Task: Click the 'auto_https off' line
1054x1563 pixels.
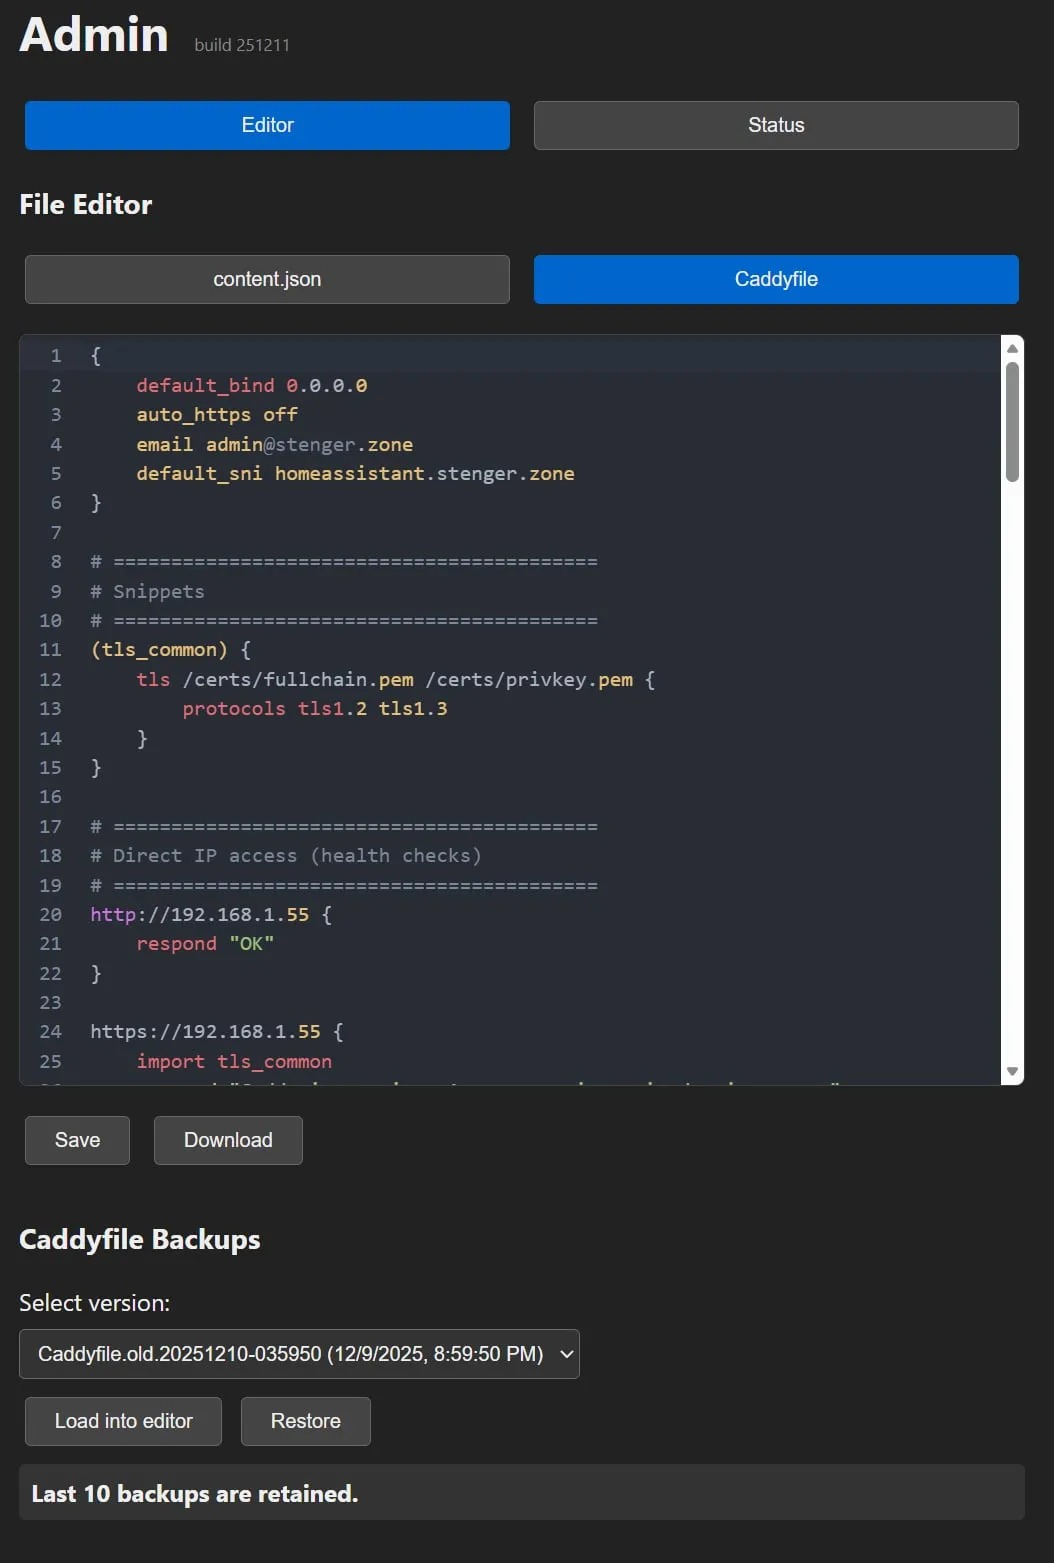Action: [217, 414]
